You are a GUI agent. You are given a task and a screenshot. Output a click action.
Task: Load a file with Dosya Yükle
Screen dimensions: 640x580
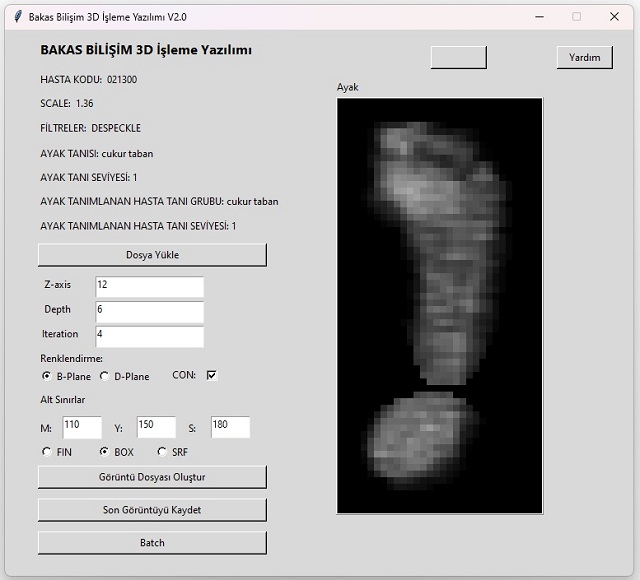pos(152,255)
